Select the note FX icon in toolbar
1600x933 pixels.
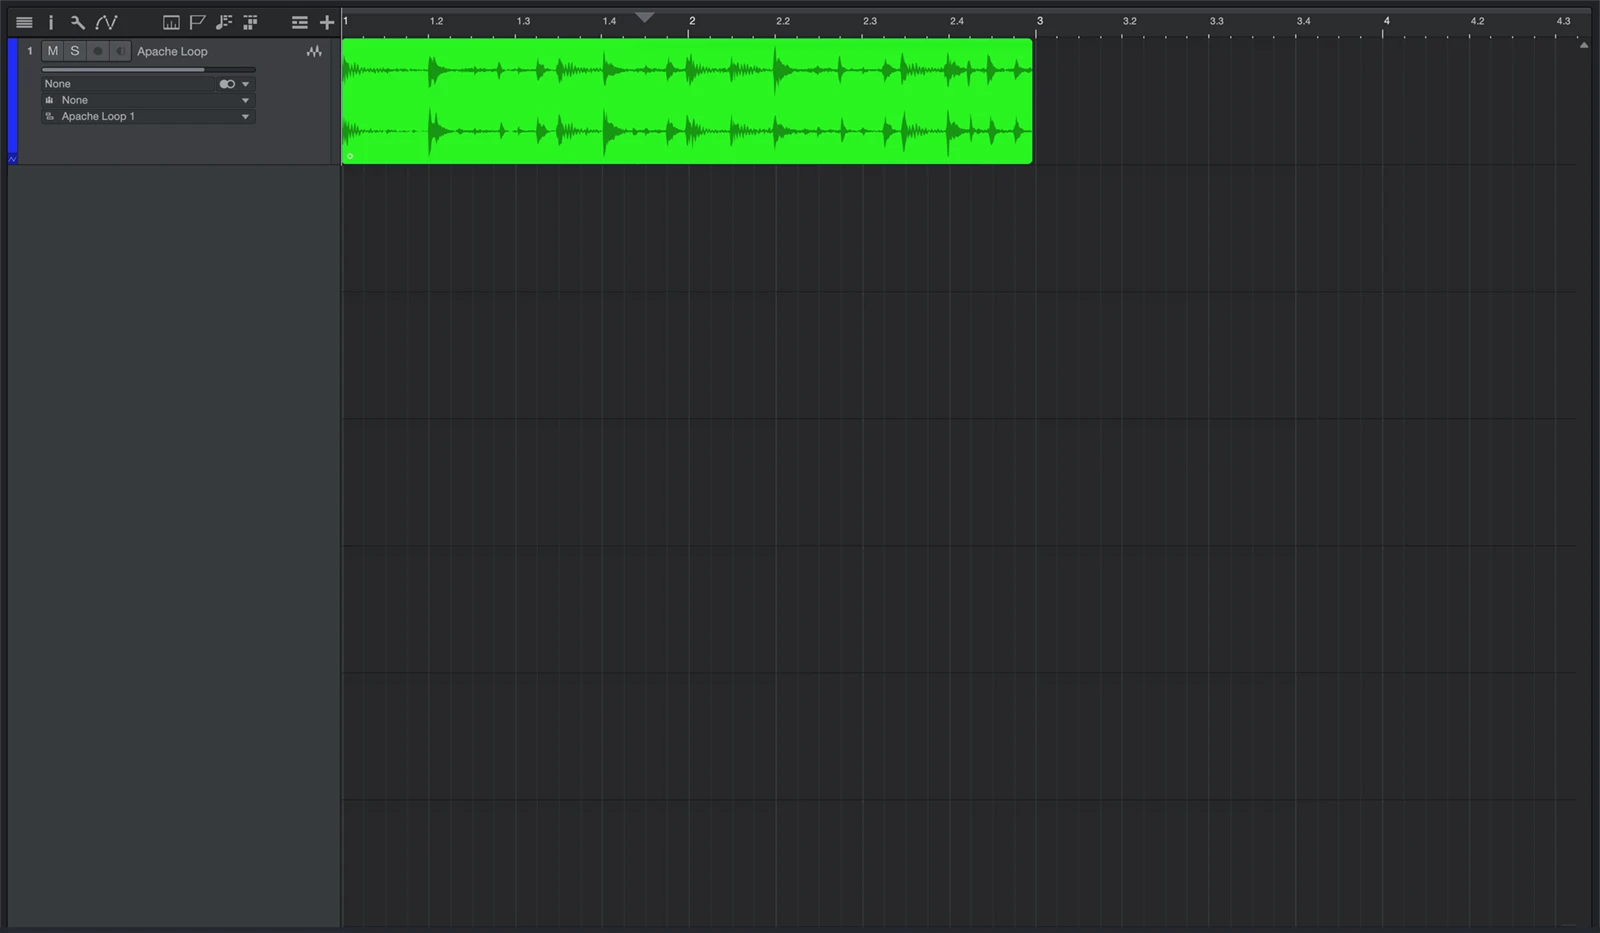click(x=224, y=21)
